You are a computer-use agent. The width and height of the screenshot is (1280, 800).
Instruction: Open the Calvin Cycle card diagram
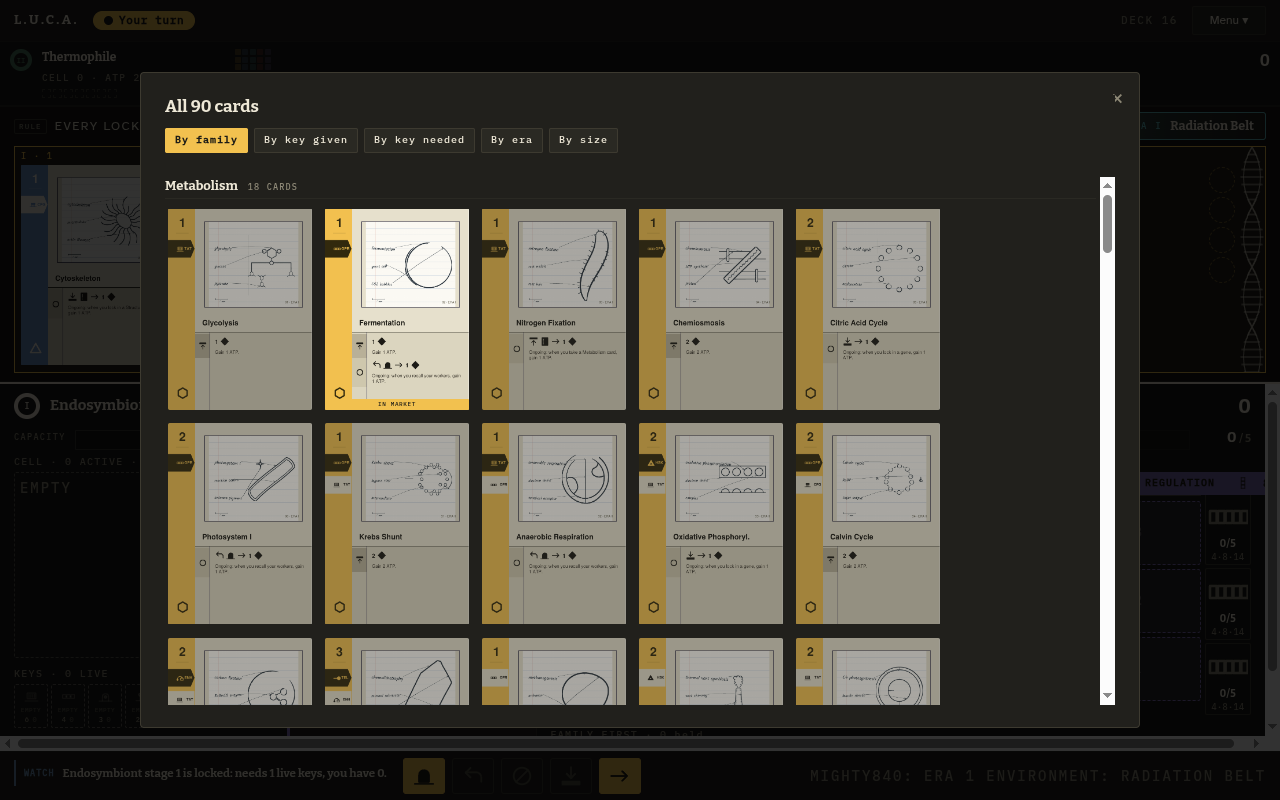(x=882, y=478)
